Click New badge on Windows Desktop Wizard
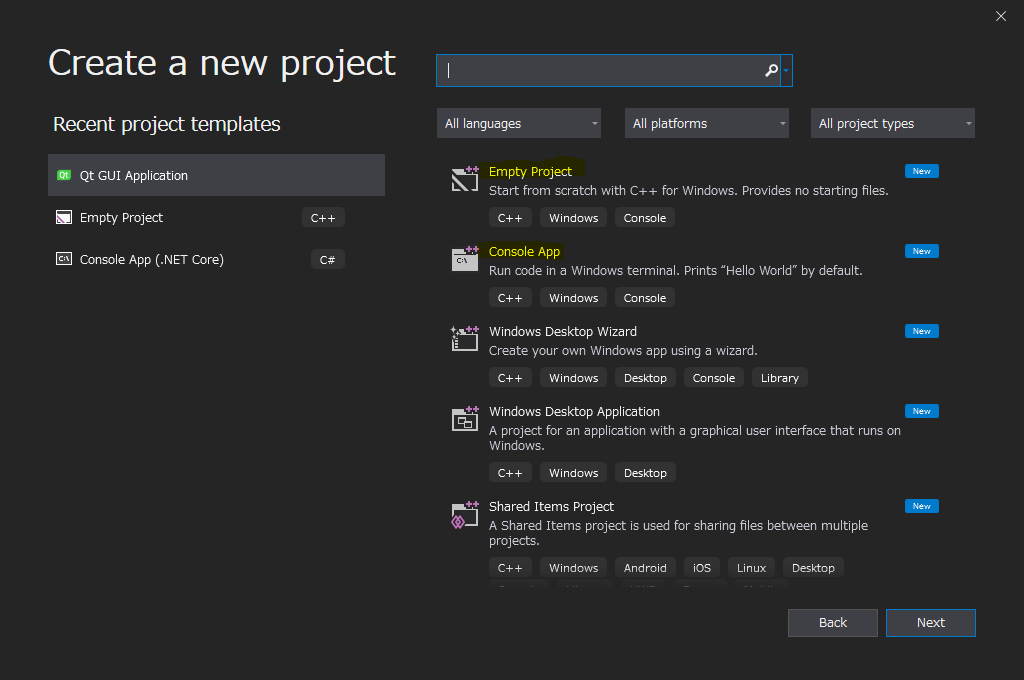The image size is (1024, 680). [921, 331]
